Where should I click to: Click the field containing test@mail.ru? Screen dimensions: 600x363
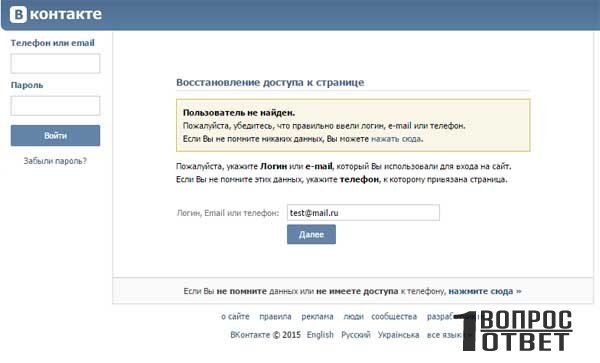click(x=363, y=213)
